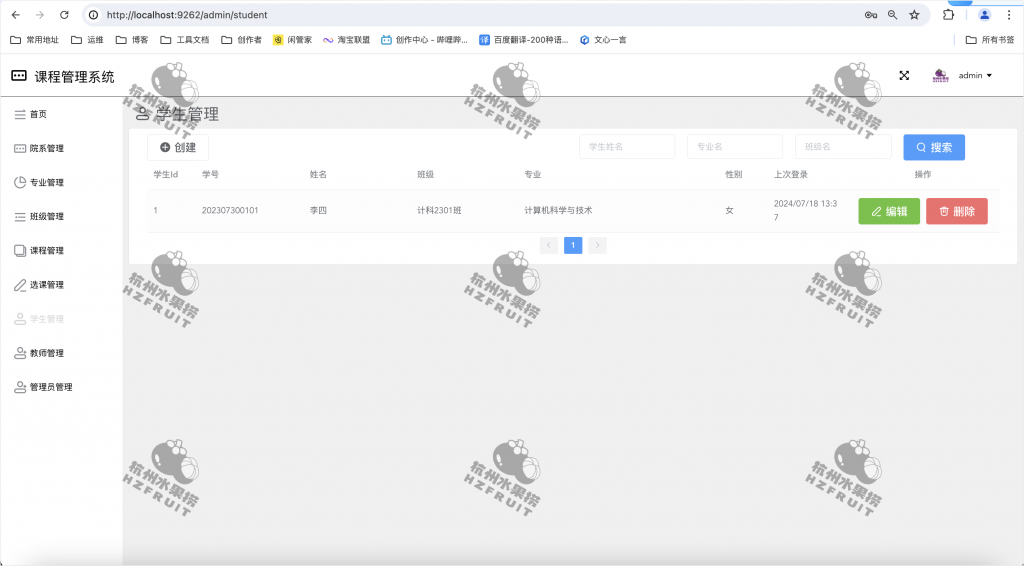Image resolution: width=1024 pixels, height=566 pixels.
Task: Click the 学号 column header
Action: point(210,174)
